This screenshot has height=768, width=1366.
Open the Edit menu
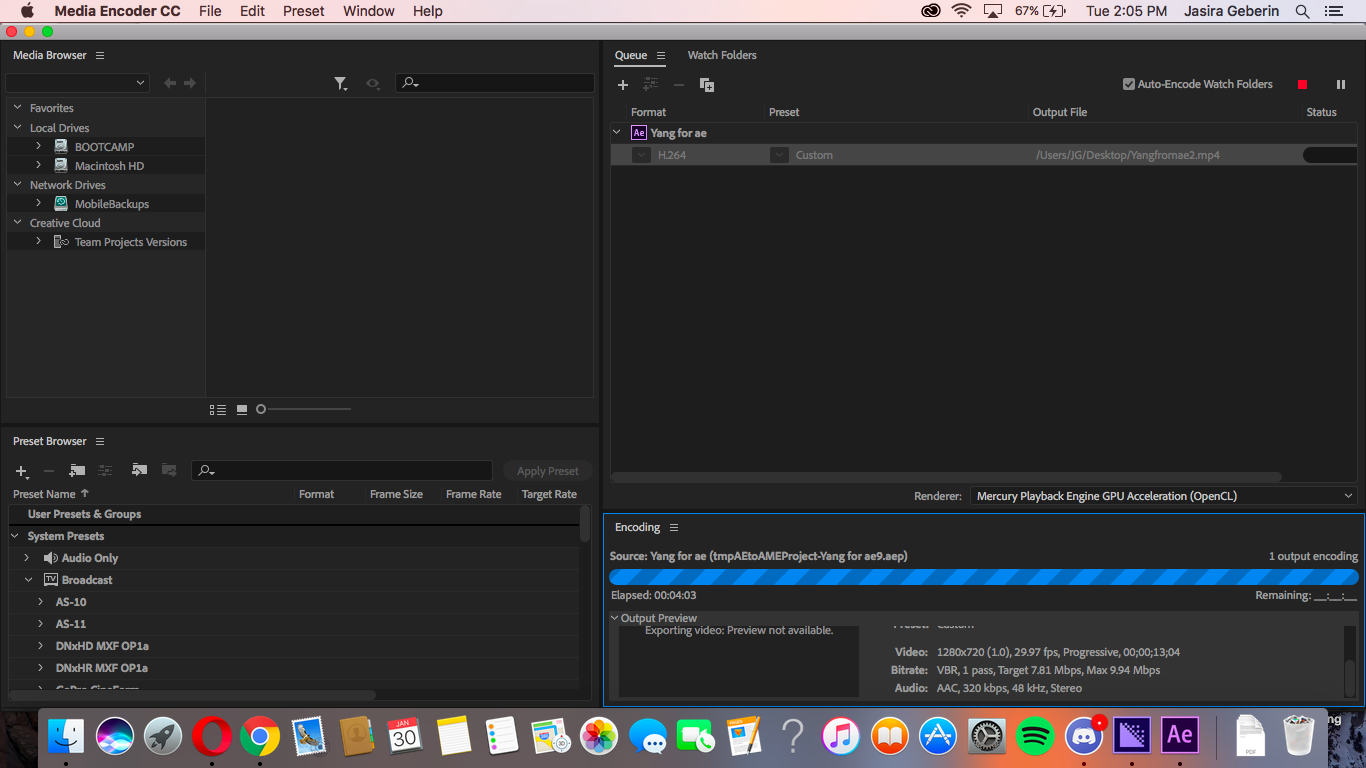click(x=252, y=11)
